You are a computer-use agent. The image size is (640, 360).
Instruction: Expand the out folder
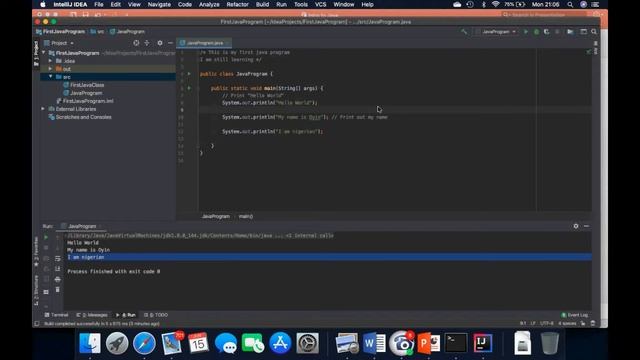[51, 69]
